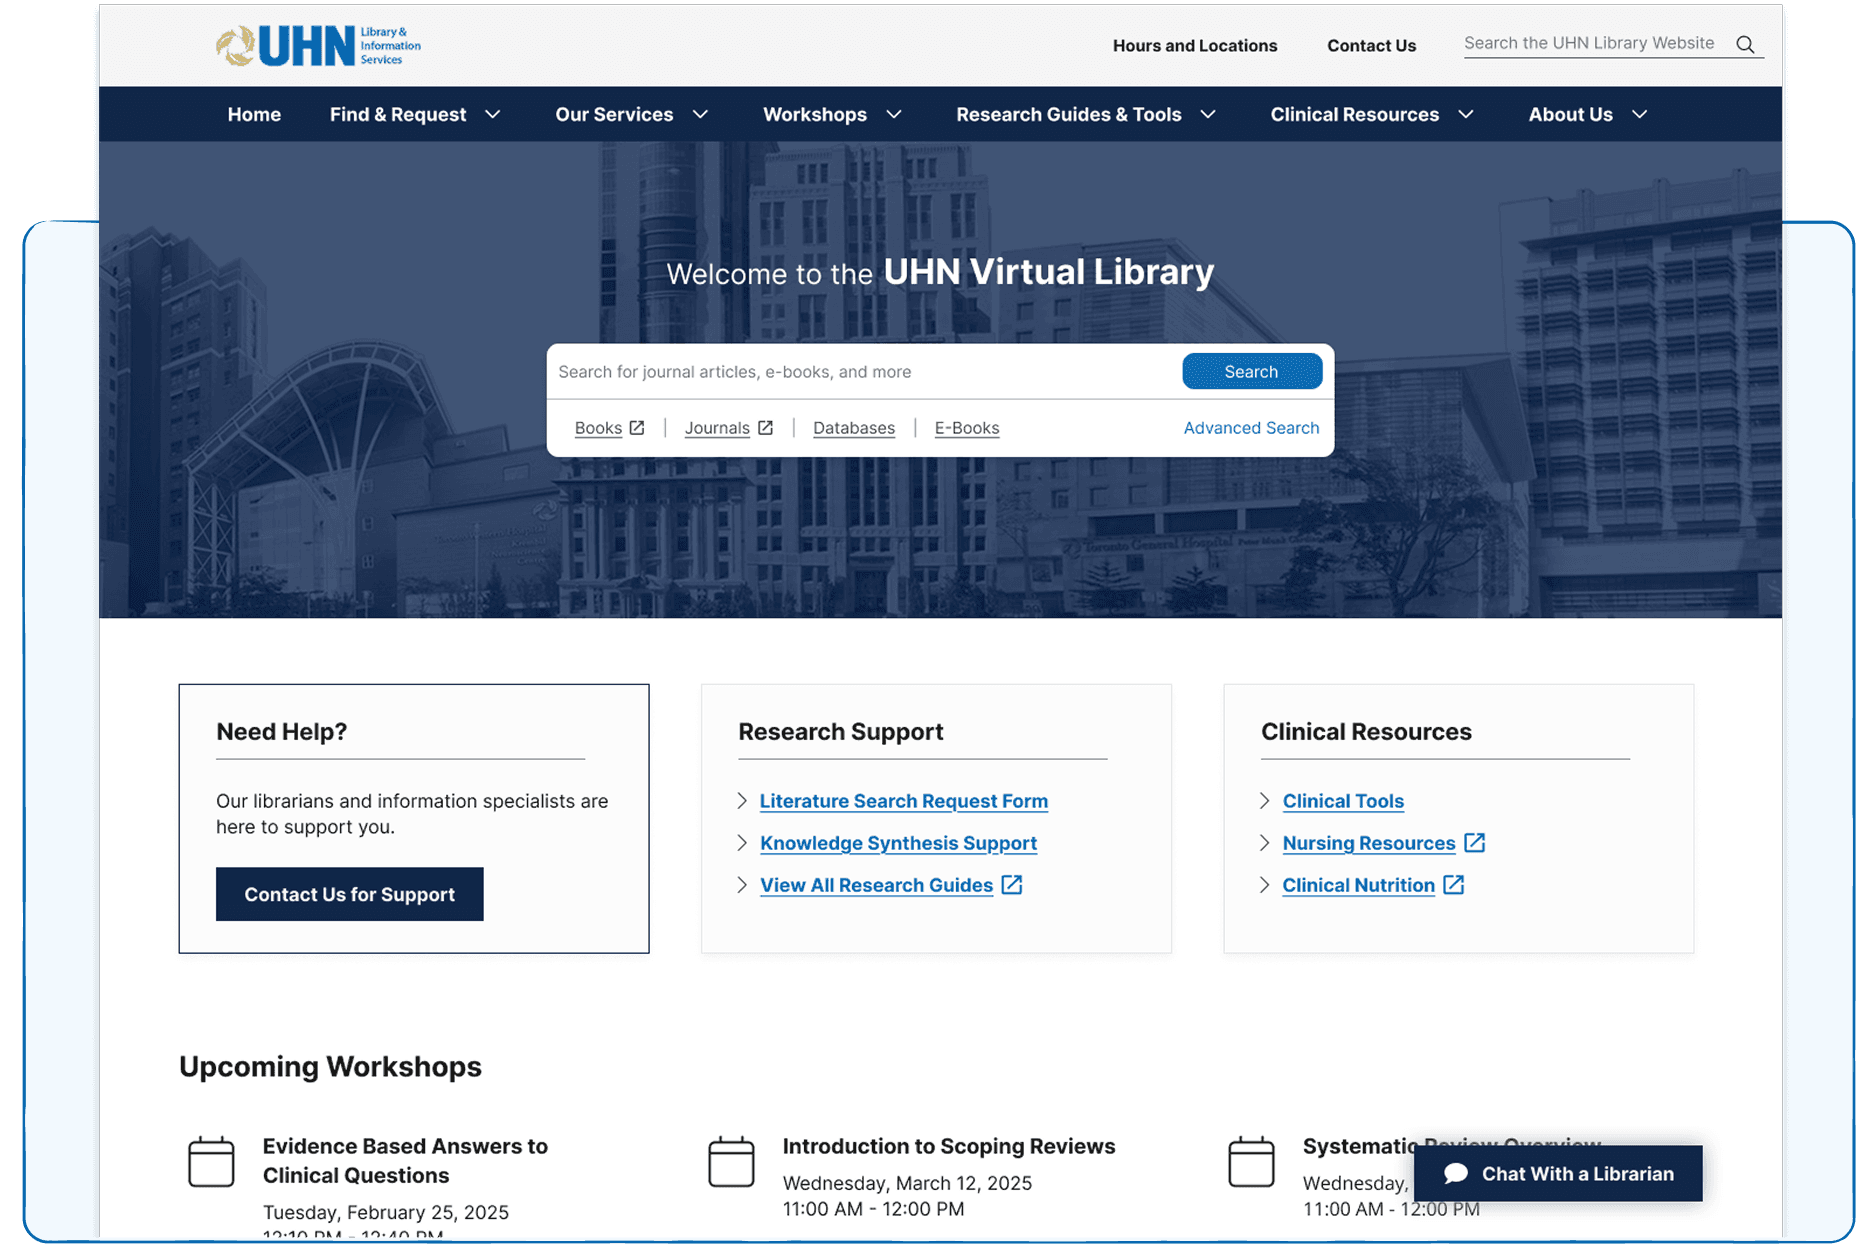This screenshot has width=1875, height=1260.
Task: Open Clinical Resources in the navigation bar
Action: (x=1355, y=114)
